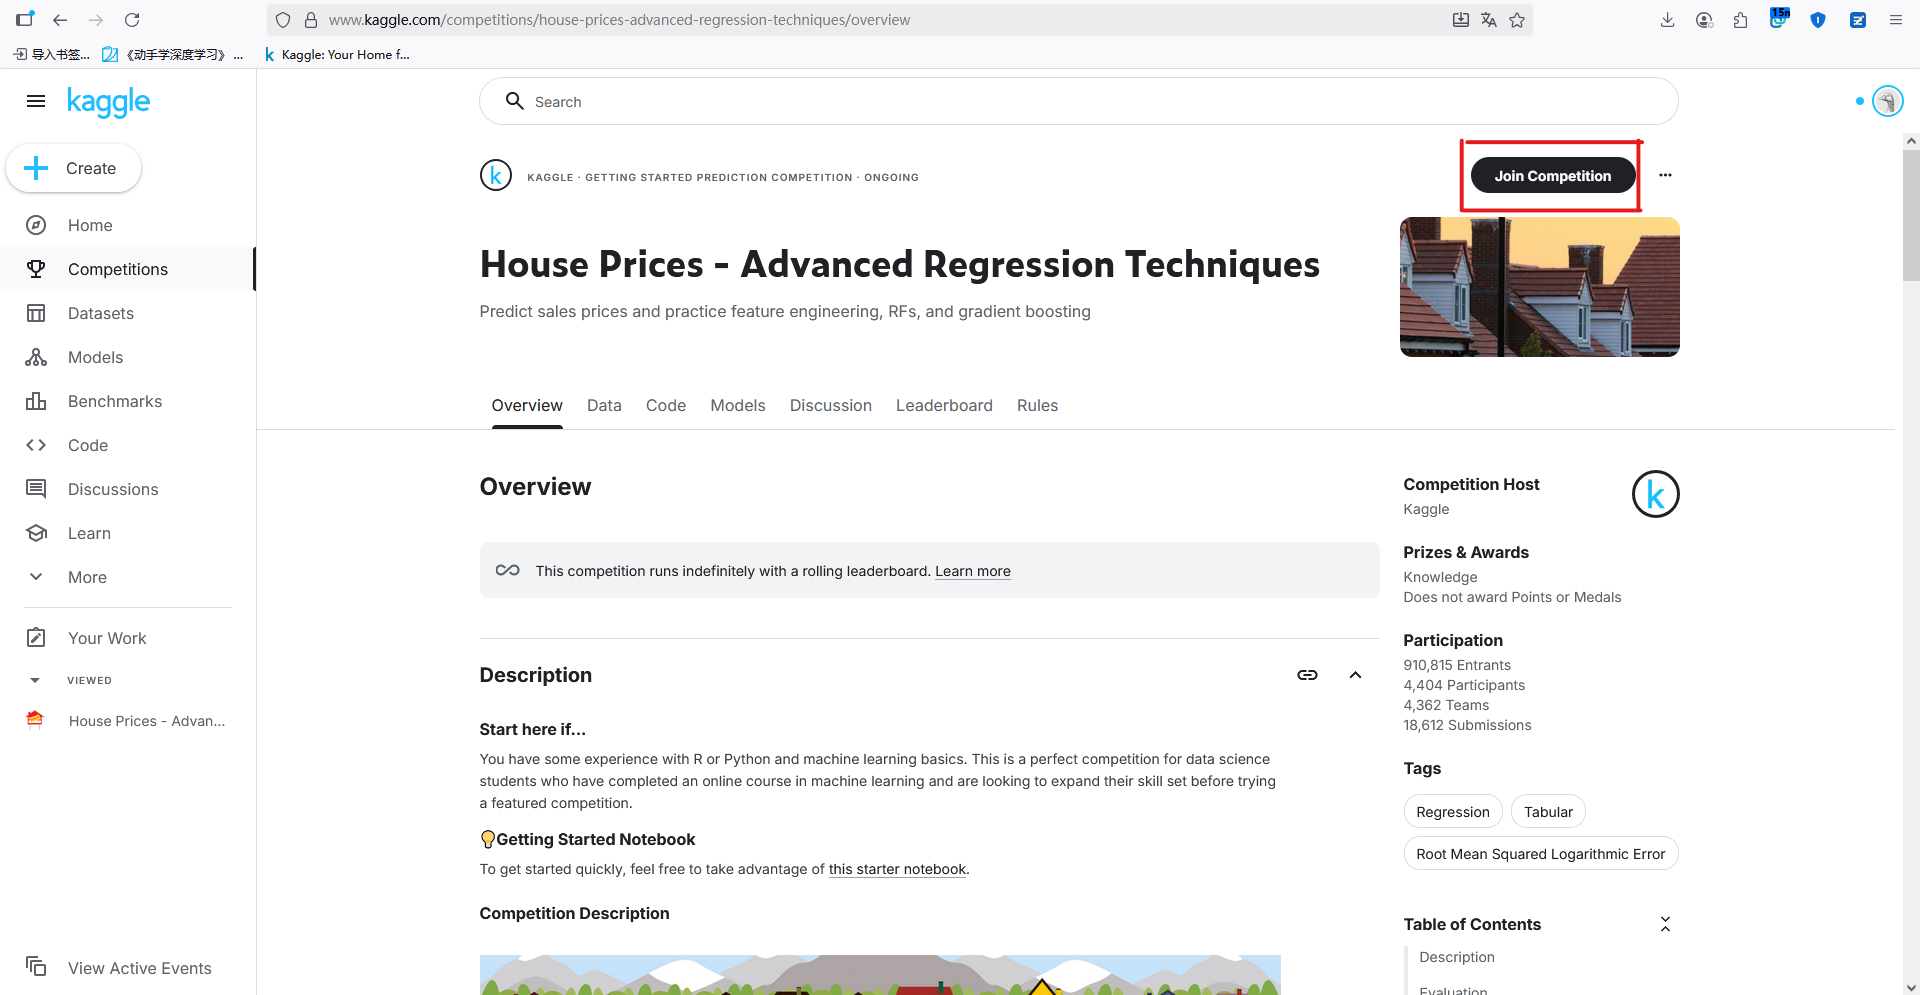Click the Models icon in sidebar
This screenshot has height=995, width=1920.
(x=36, y=357)
